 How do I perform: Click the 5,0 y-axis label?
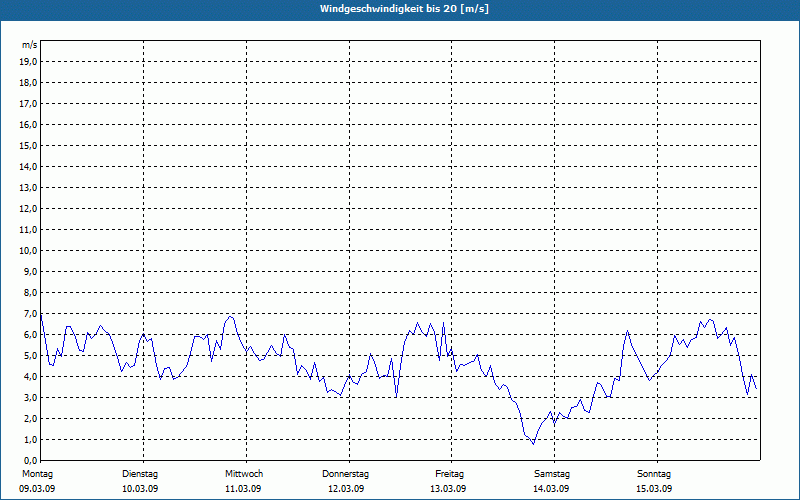[x=30, y=356]
